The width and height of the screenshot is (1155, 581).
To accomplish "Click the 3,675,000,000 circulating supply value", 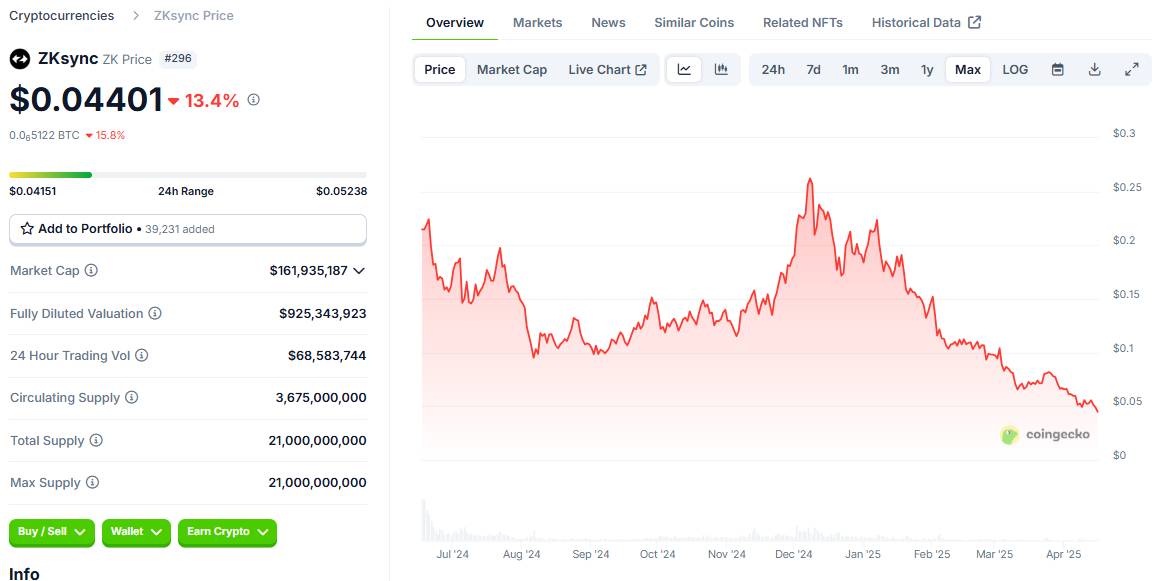I will click(321, 398).
